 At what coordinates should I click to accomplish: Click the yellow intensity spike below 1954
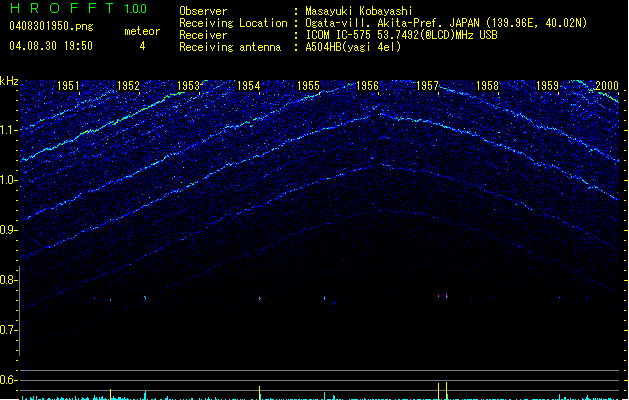260,393
